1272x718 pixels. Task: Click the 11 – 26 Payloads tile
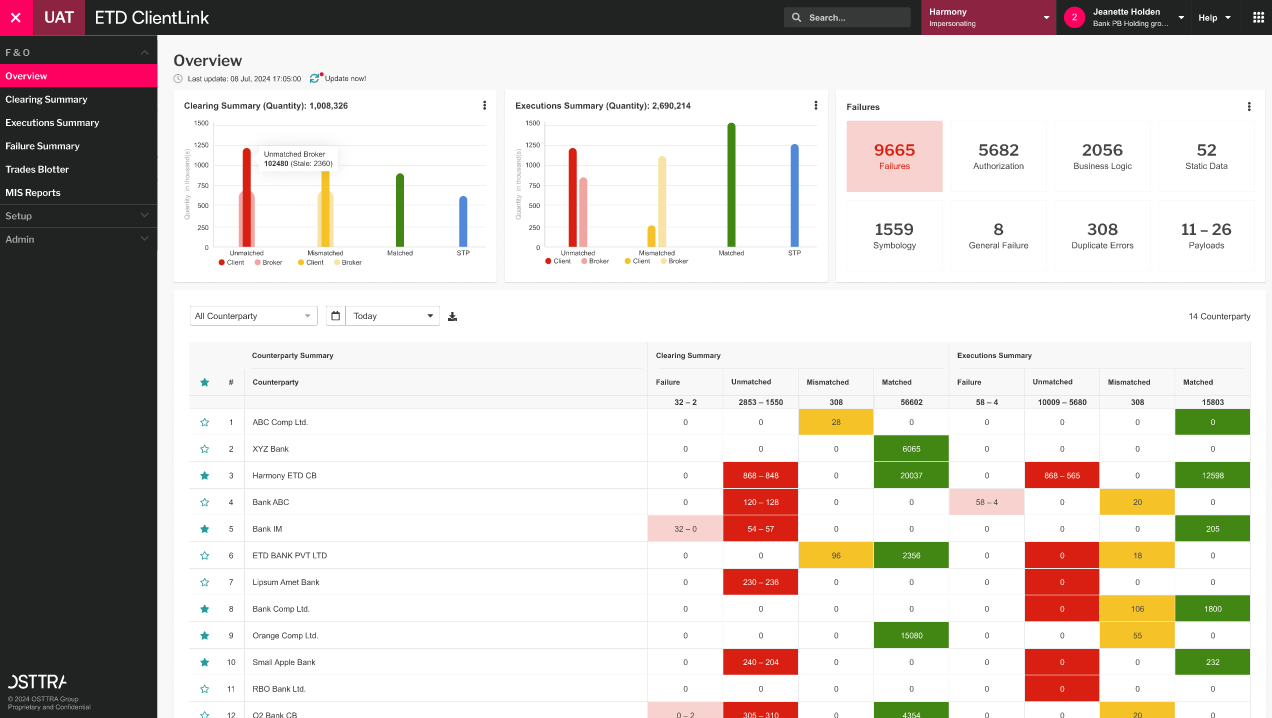(x=1206, y=235)
